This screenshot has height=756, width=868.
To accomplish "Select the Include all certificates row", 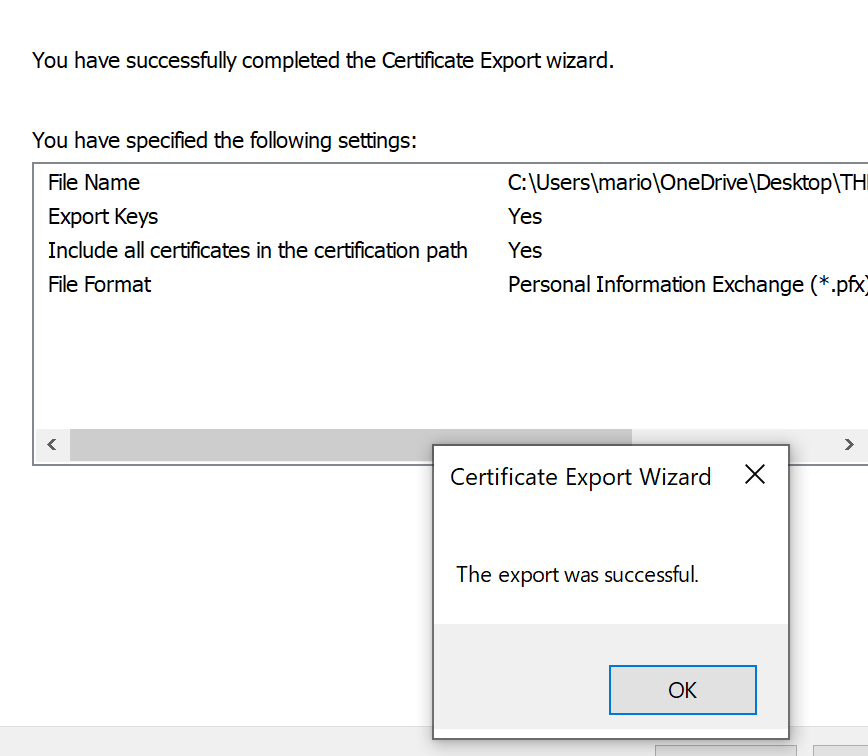I will [257, 251].
